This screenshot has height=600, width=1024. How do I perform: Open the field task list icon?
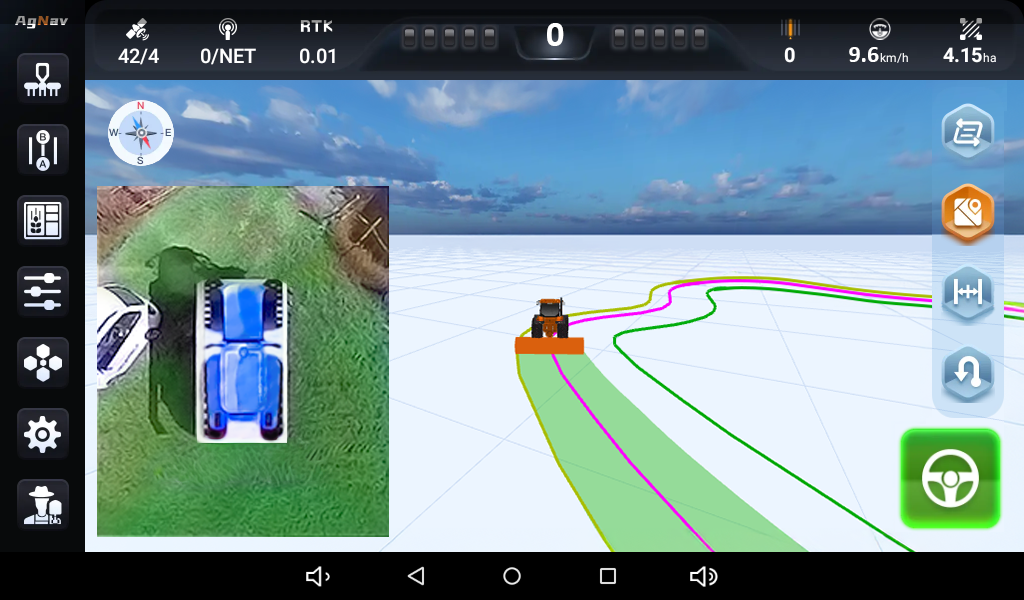pyautogui.click(x=42, y=220)
